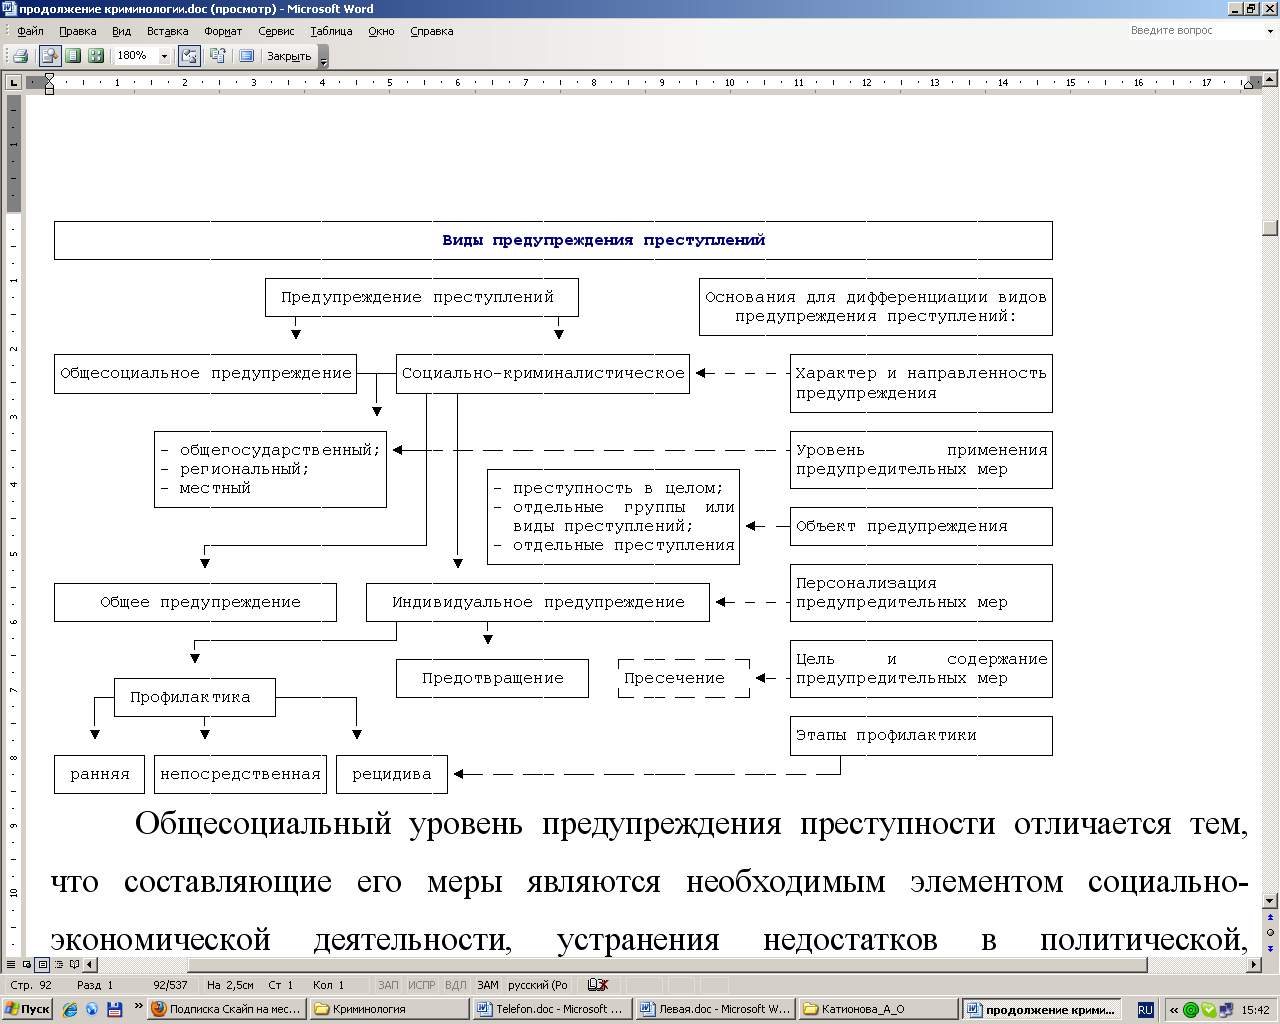Switch to Криминология folder taskbar button
Screen dimensions: 1280x1024
coord(389,1010)
